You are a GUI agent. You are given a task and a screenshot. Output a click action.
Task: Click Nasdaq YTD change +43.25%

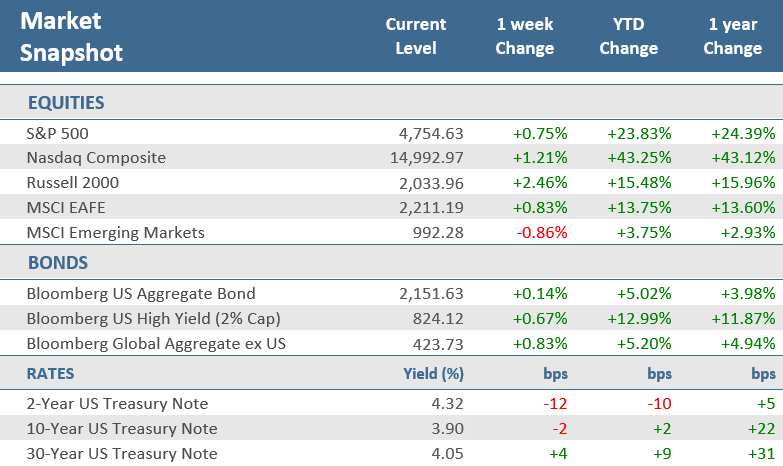639,158
